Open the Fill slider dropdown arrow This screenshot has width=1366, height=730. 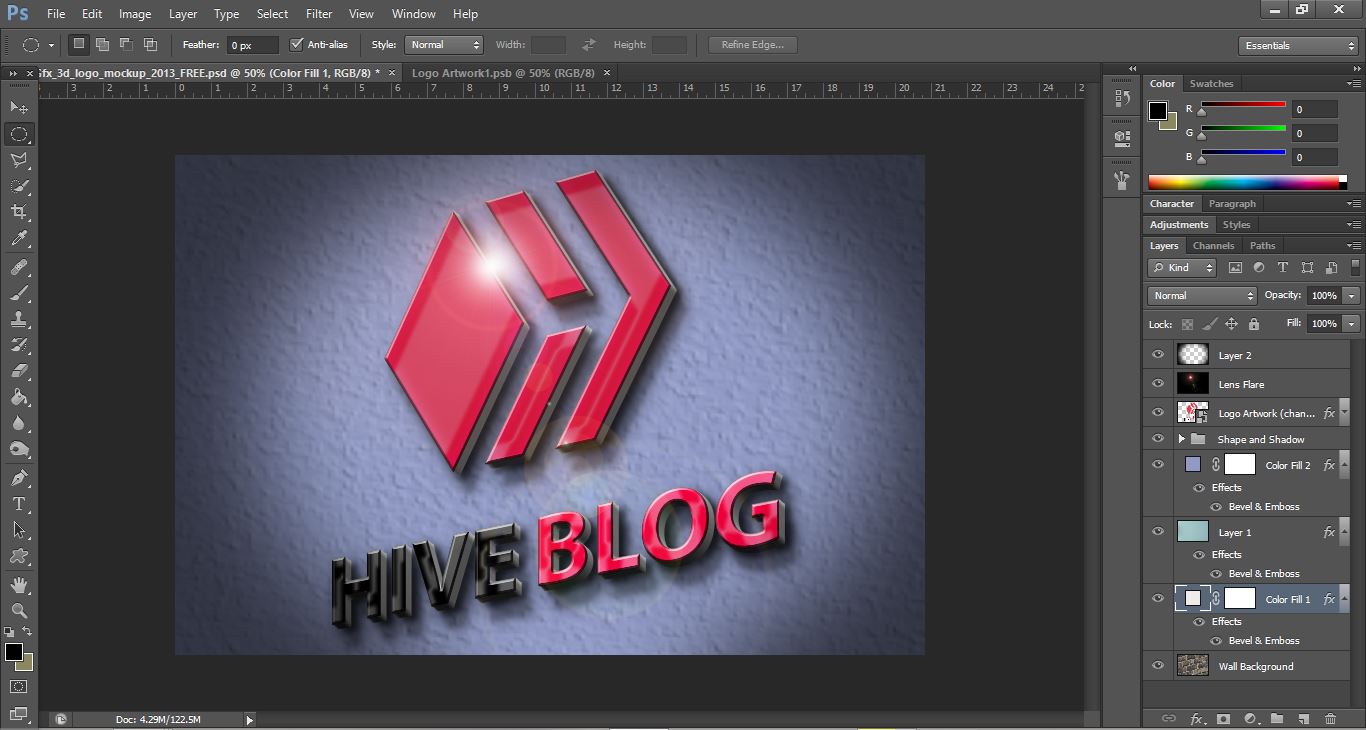pos(1351,324)
